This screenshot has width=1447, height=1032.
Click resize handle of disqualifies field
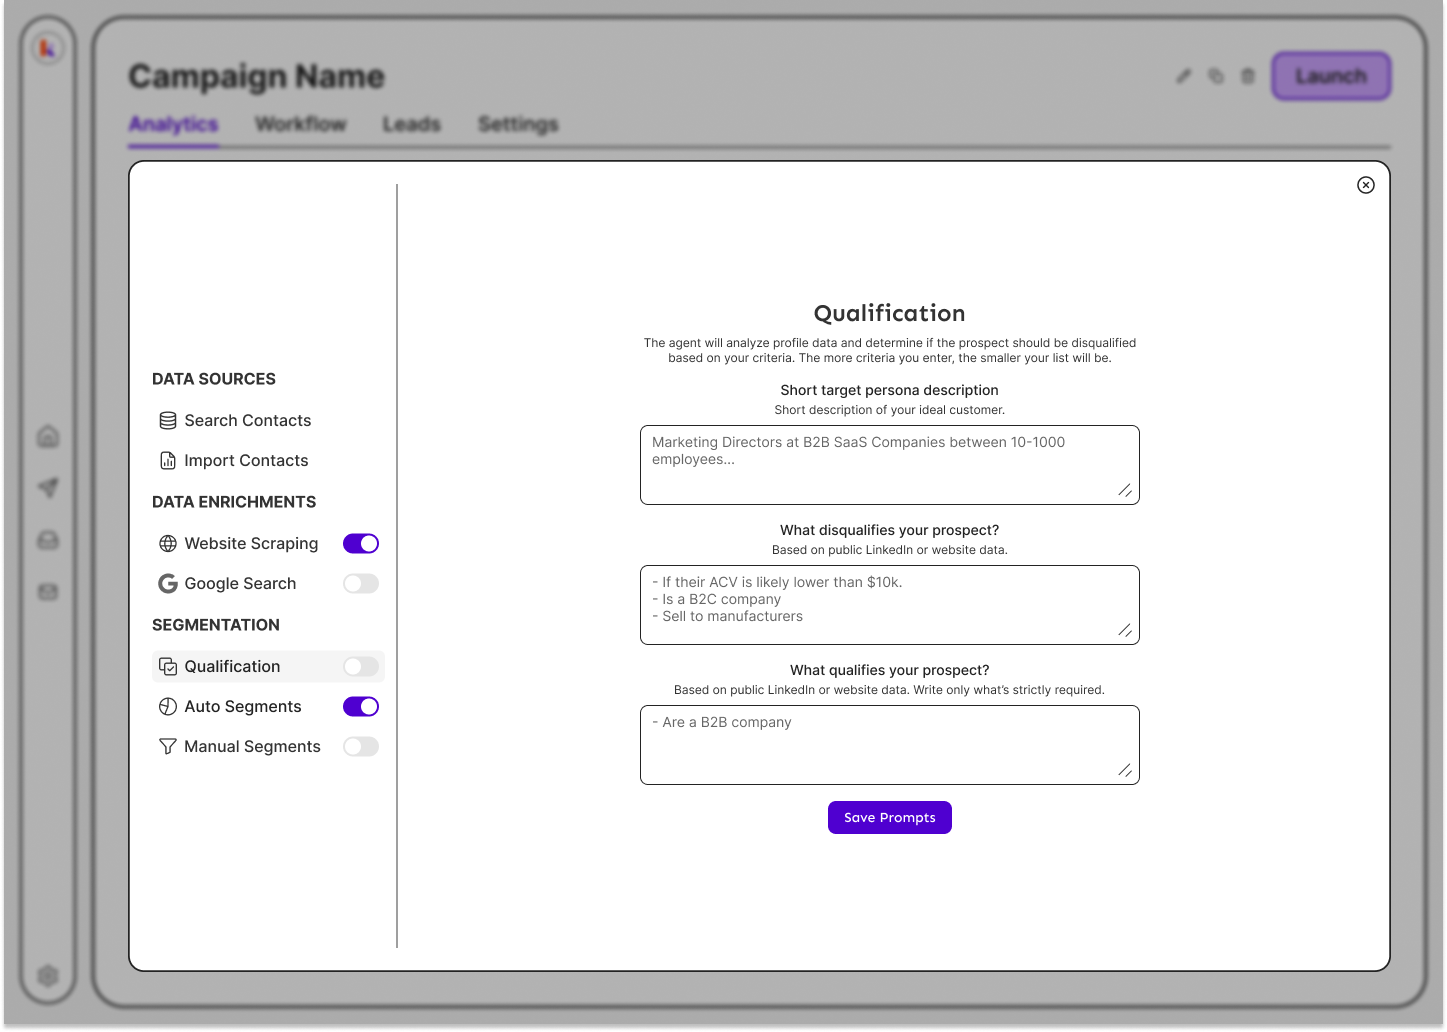pos(1125,631)
